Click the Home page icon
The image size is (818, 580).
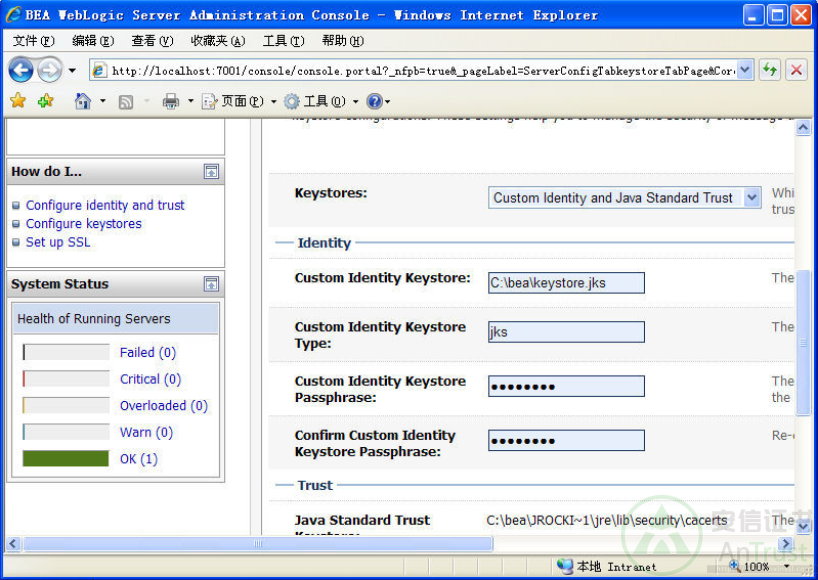(83, 101)
